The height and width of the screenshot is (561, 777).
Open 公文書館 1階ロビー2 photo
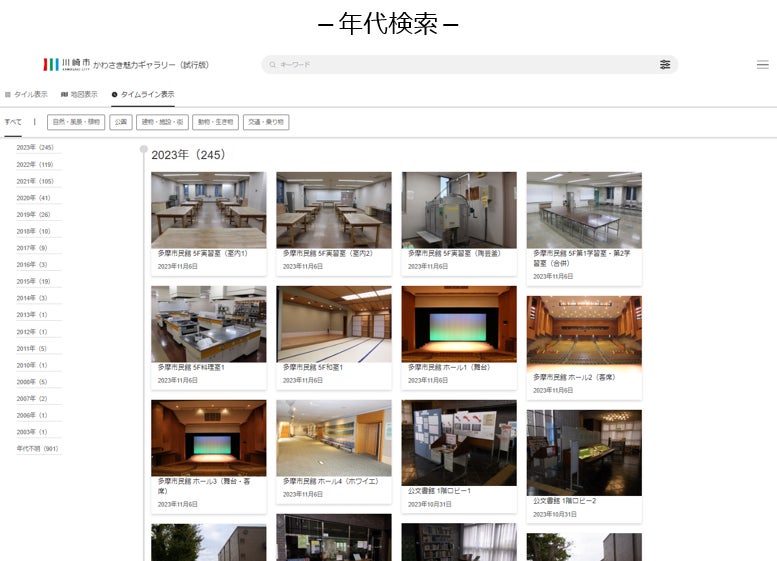(x=584, y=453)
